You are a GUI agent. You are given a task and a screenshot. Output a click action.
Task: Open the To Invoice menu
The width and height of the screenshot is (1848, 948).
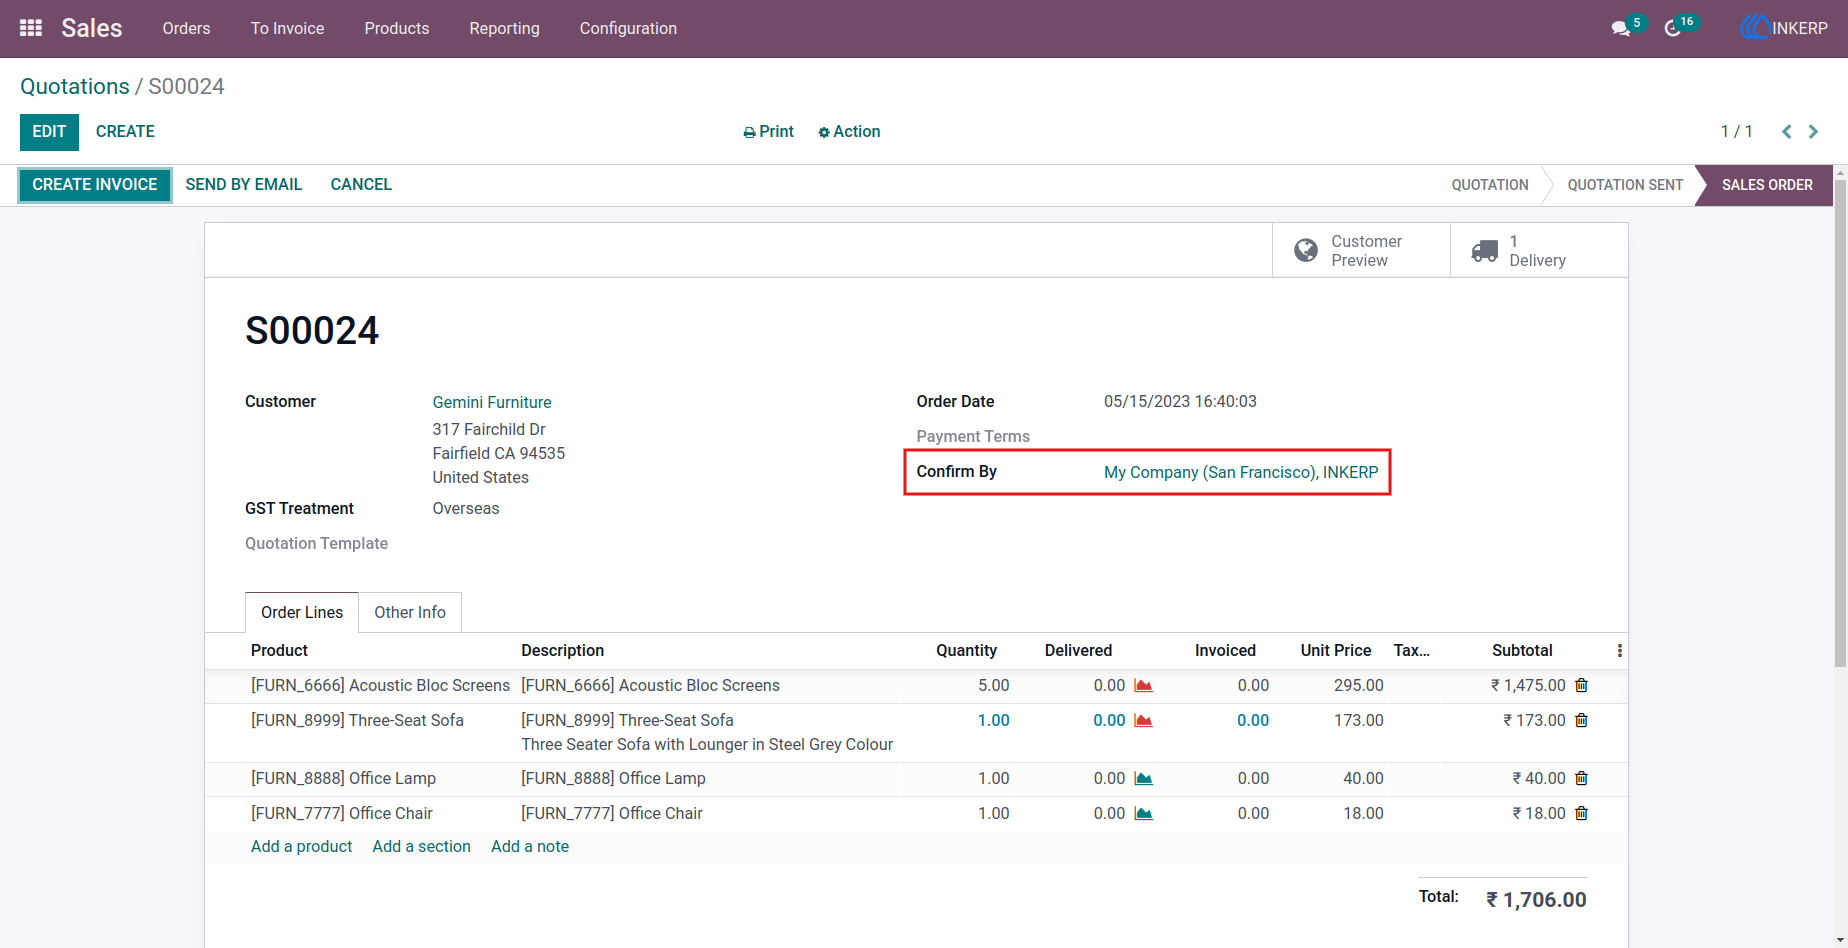287,28
